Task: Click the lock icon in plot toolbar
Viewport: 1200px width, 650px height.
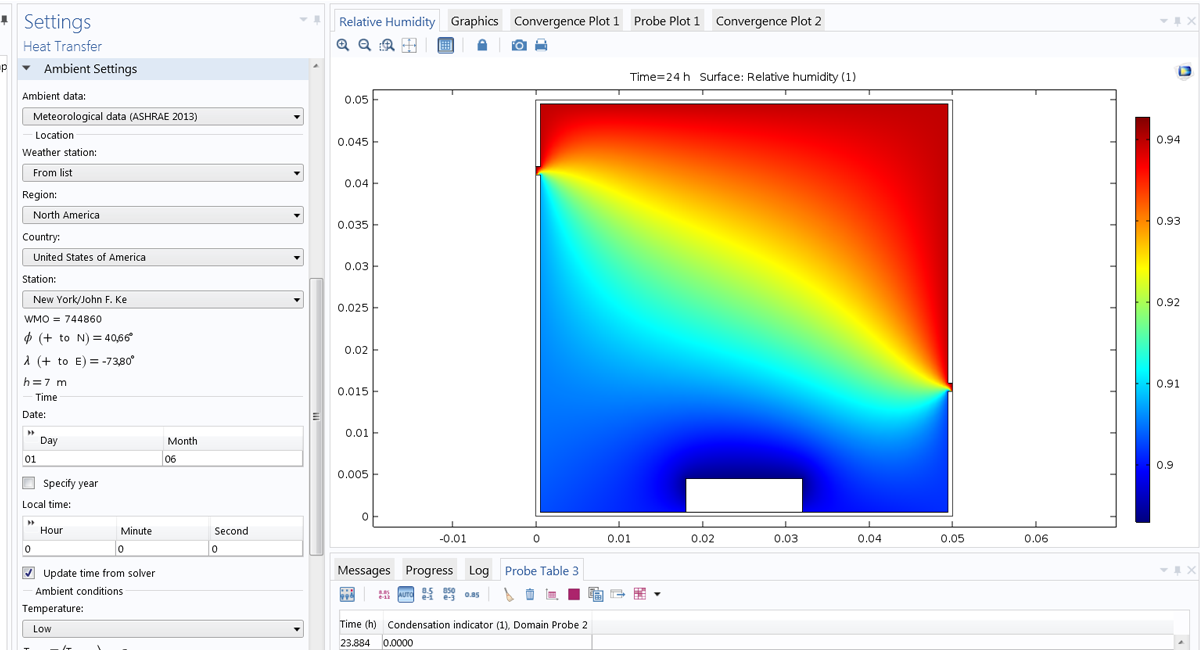Action: (482, 45)
